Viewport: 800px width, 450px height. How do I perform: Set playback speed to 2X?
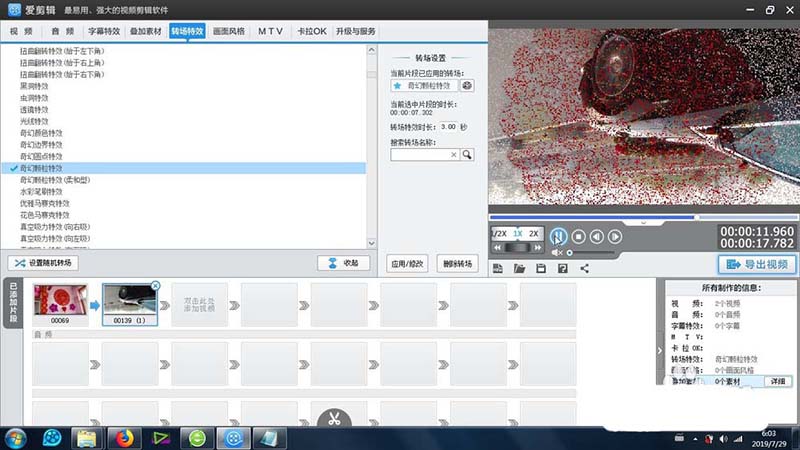pyautogui.click(x=534, y=234)
